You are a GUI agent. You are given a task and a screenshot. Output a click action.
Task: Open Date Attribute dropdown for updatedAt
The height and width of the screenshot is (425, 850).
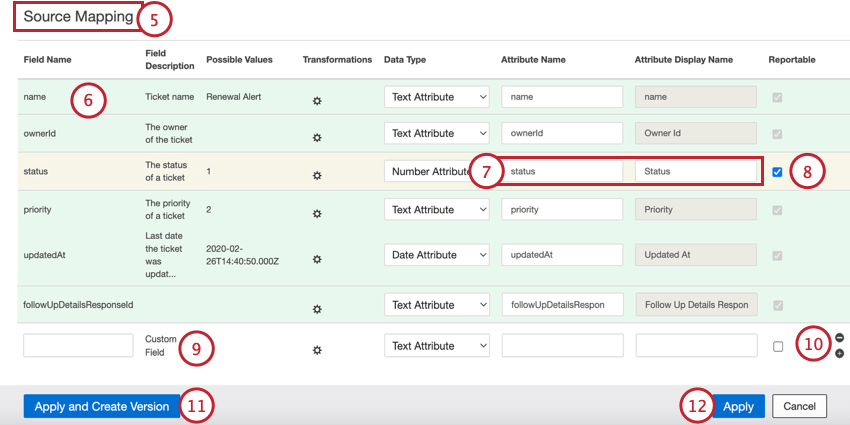436,255
